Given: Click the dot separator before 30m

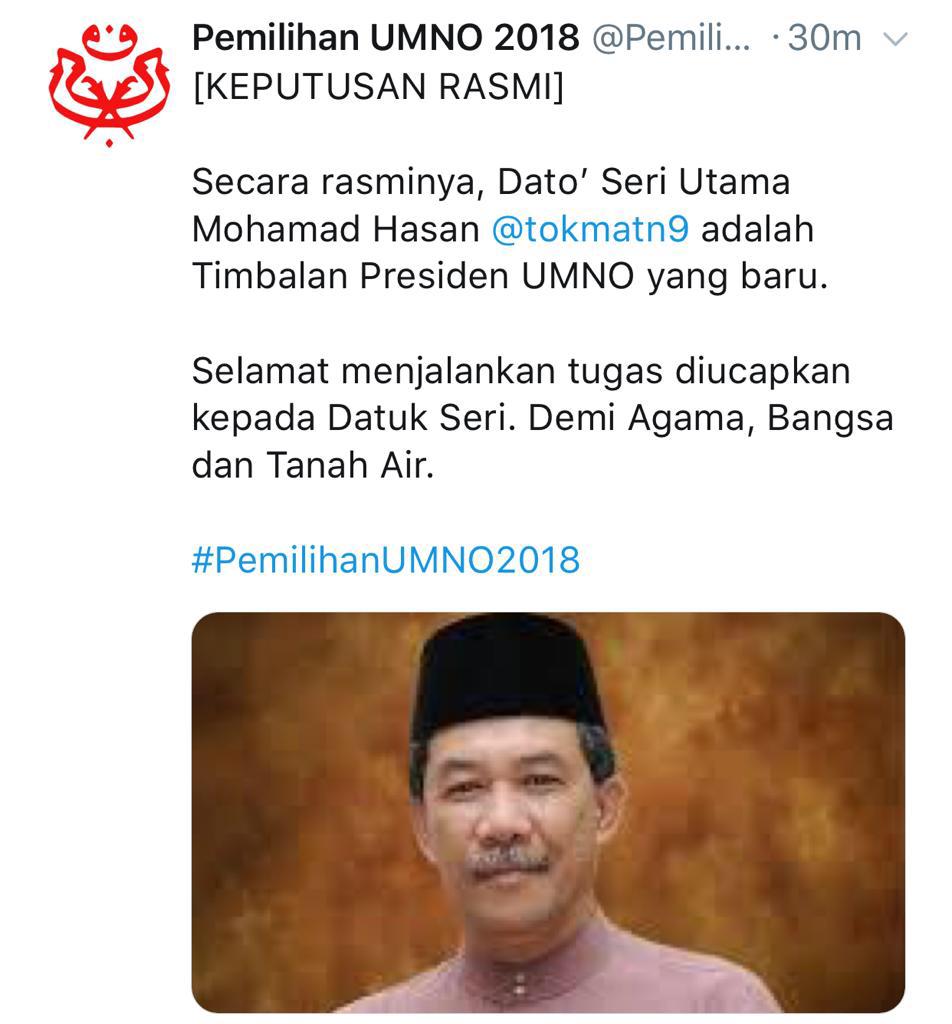Looking at the screenshot, I should point(775,38).
